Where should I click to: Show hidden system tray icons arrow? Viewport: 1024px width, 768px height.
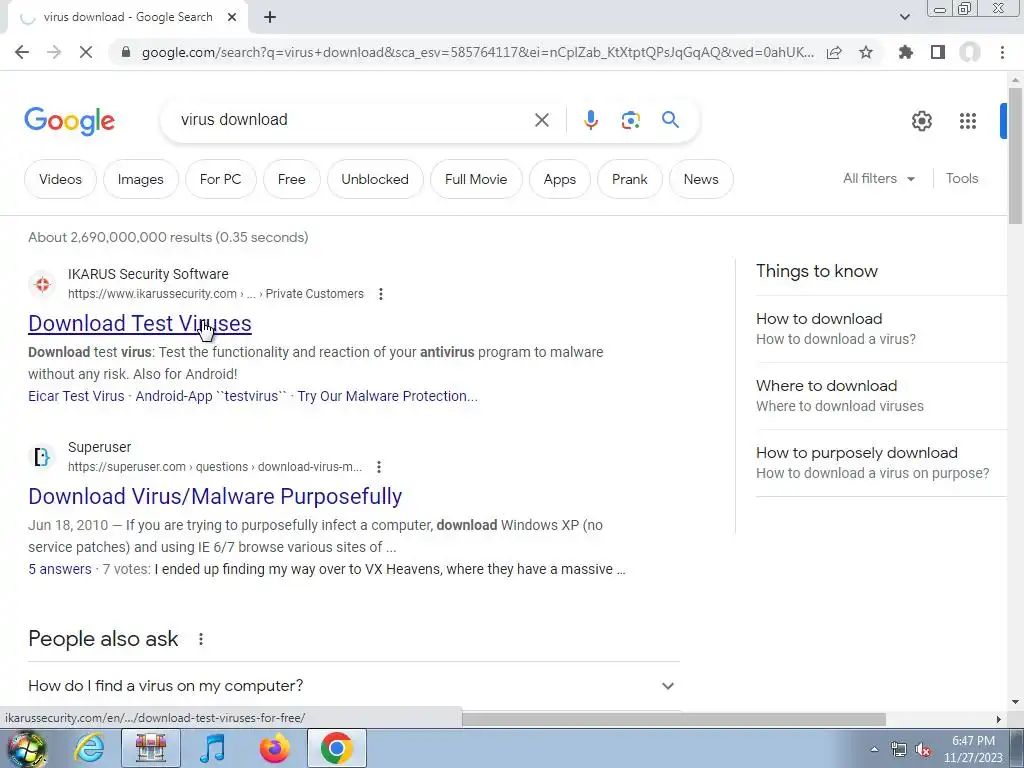[874, 748]
